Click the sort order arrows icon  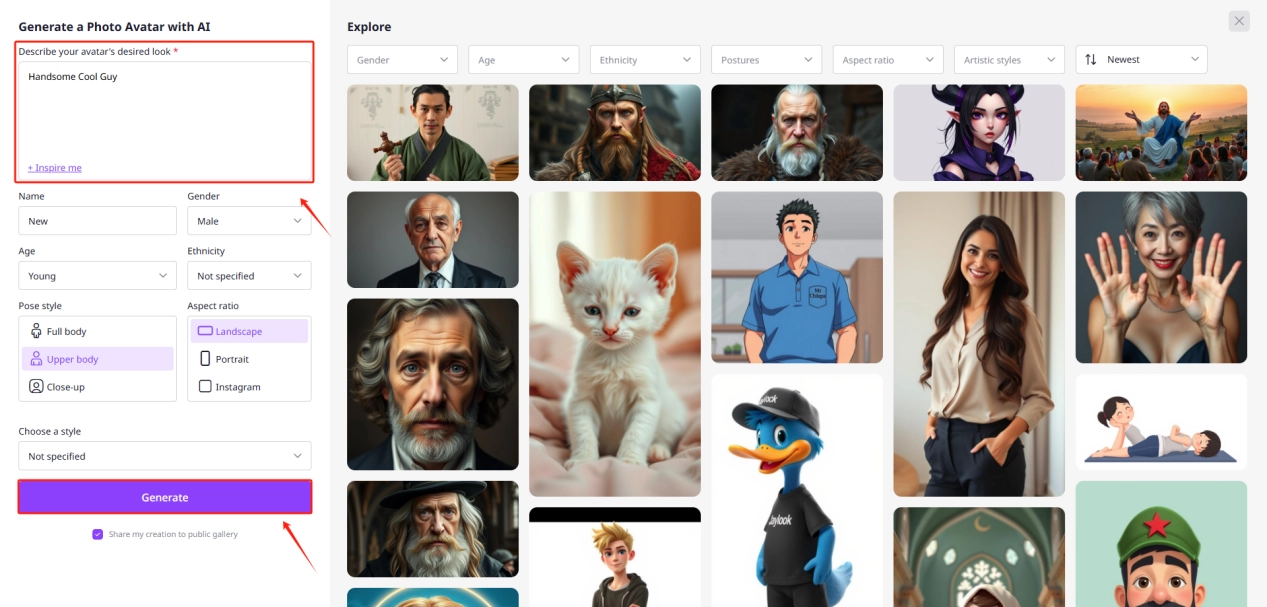(x=1091, y=60)
